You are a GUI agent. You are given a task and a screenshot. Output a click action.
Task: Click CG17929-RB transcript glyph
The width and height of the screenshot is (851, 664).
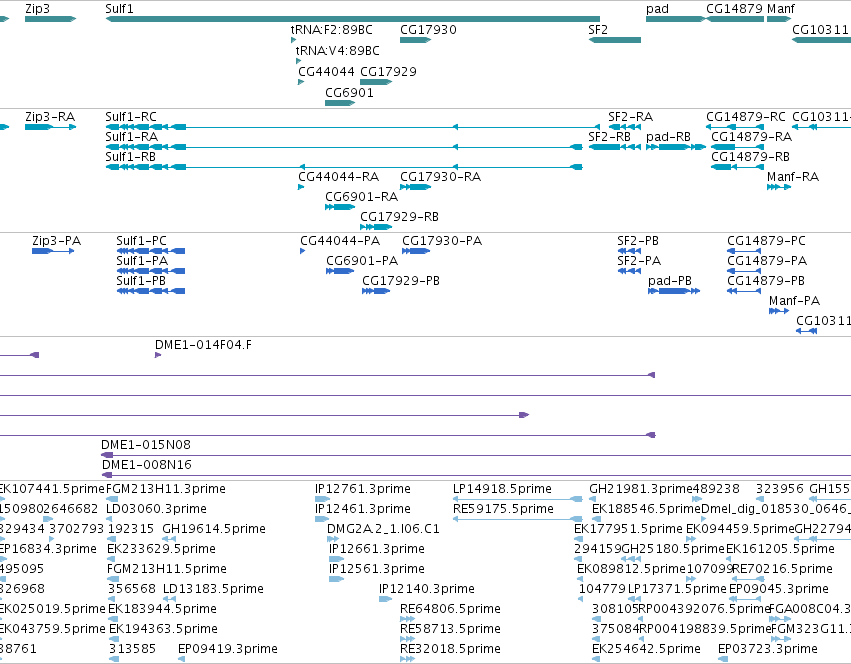[x=376, y=227]
